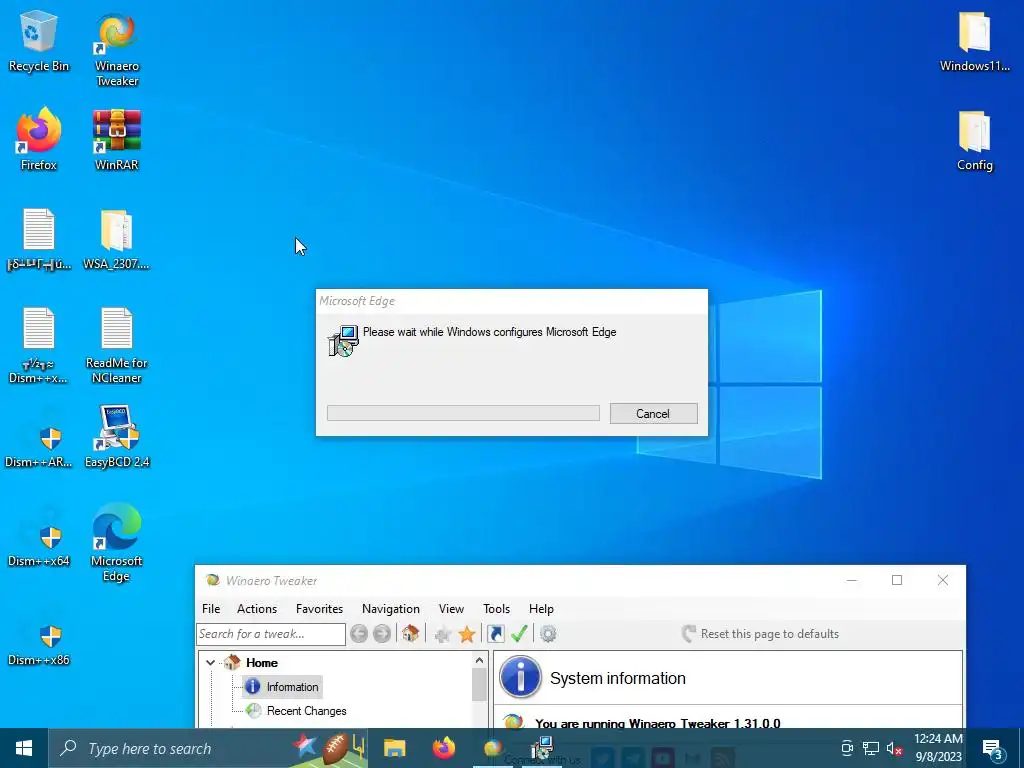Open the Recycle Bin desktop icon

click(x=39, y=41)
